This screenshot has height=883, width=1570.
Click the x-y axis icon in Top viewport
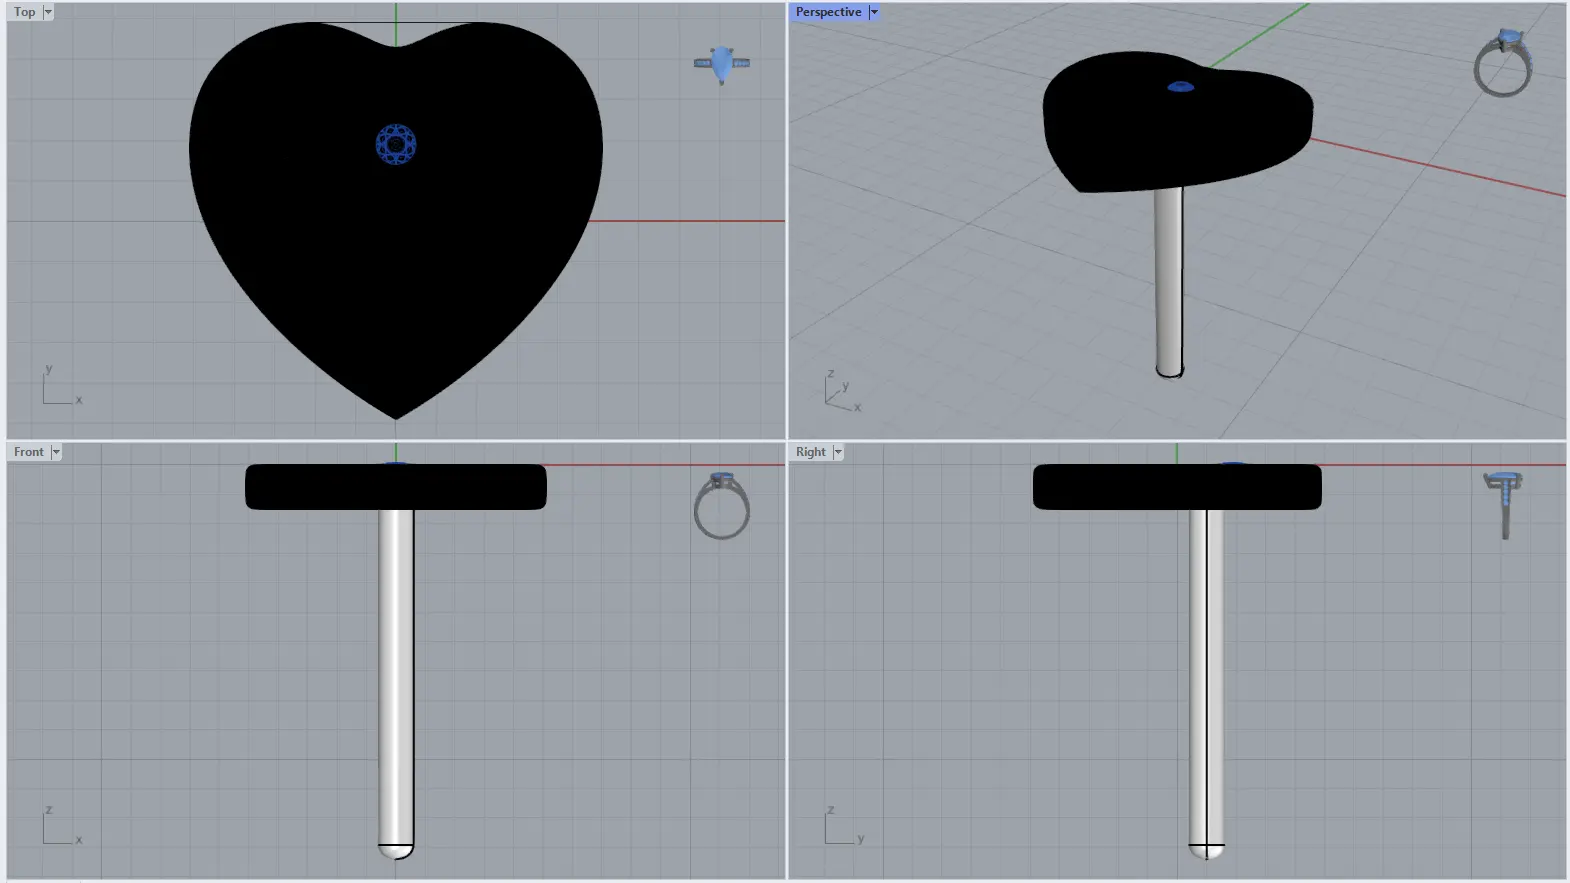58,388
